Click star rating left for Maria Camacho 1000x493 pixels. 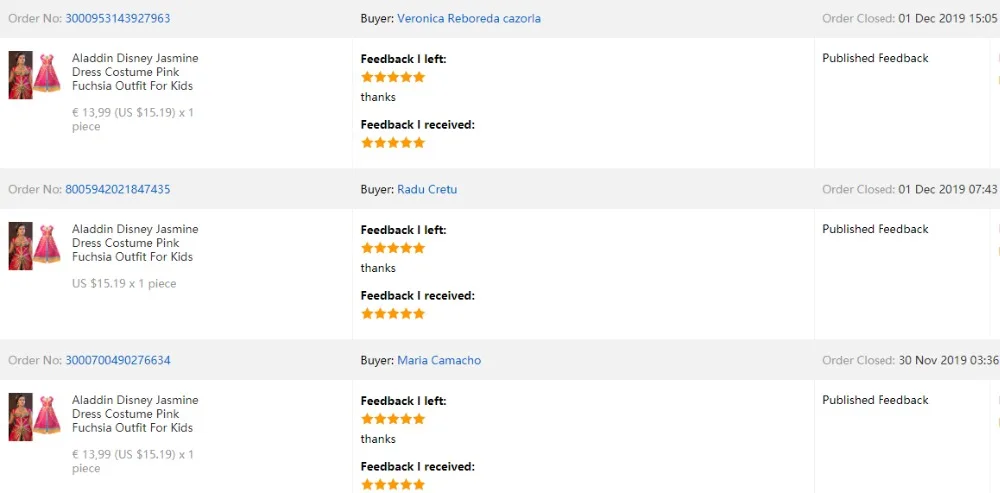click(x=393, y=419)
